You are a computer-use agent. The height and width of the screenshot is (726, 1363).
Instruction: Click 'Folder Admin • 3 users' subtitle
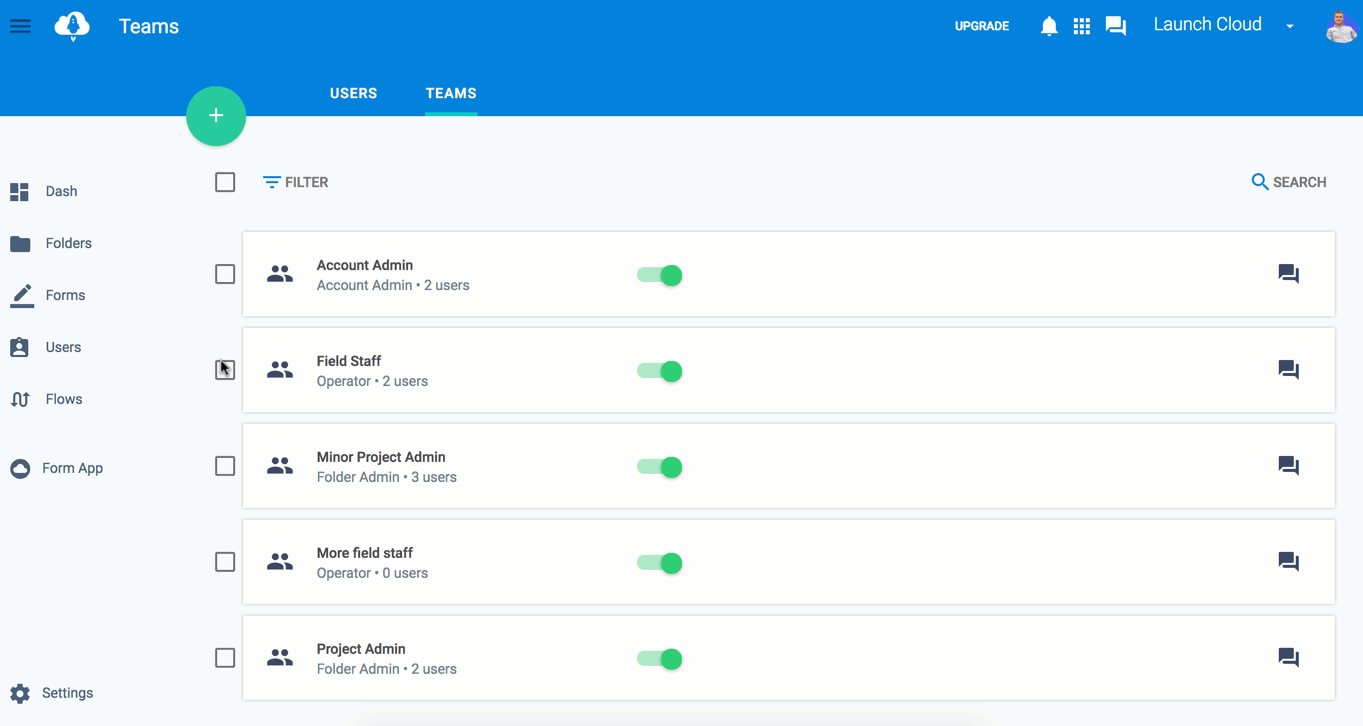387,477
